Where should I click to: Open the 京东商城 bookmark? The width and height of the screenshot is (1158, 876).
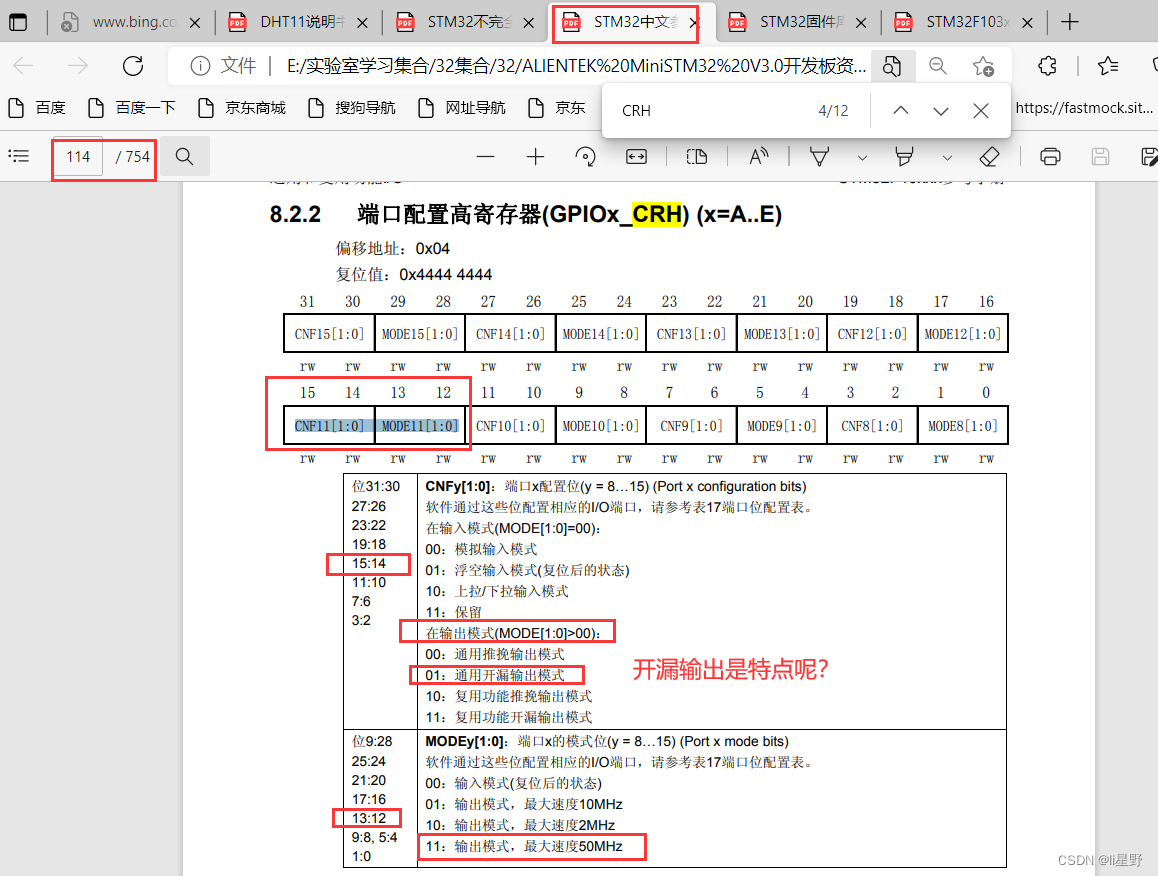242,107
